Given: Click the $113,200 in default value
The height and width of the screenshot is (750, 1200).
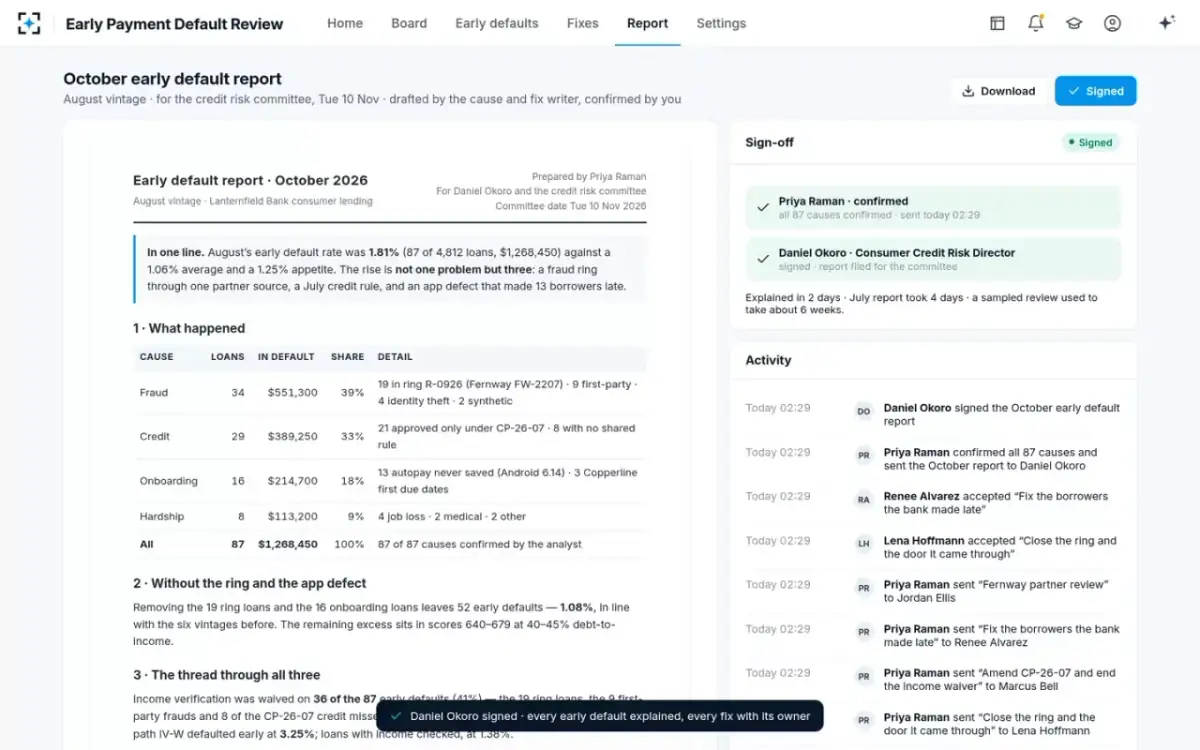Looking at the screenshot, I should [293, 517].
